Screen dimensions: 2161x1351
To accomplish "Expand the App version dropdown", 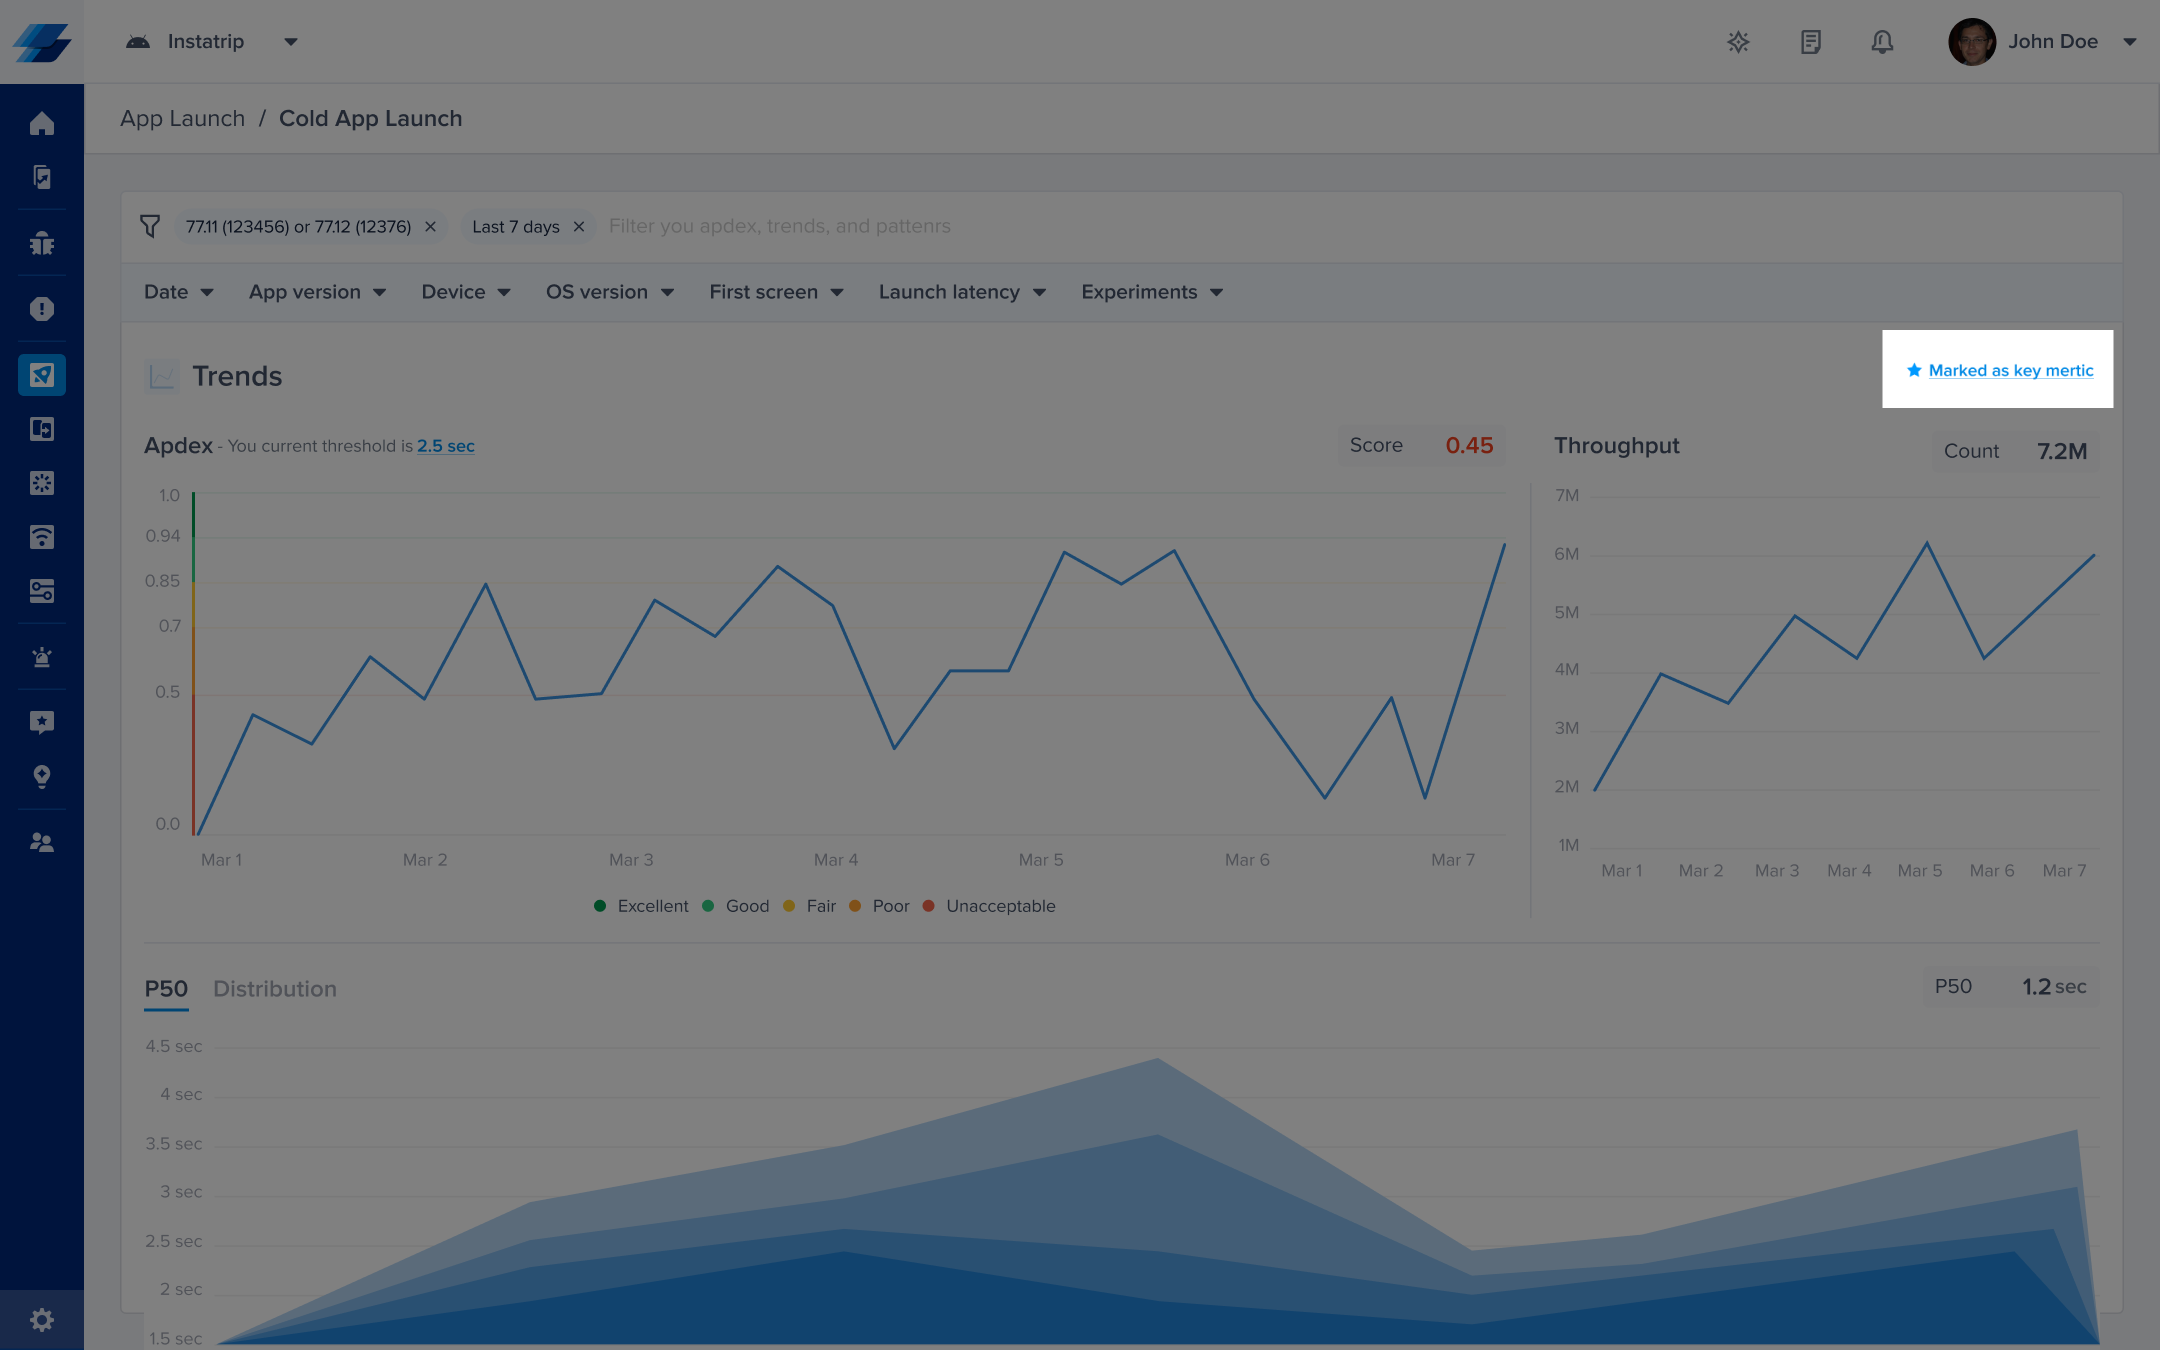I will (x=317, y=292).
